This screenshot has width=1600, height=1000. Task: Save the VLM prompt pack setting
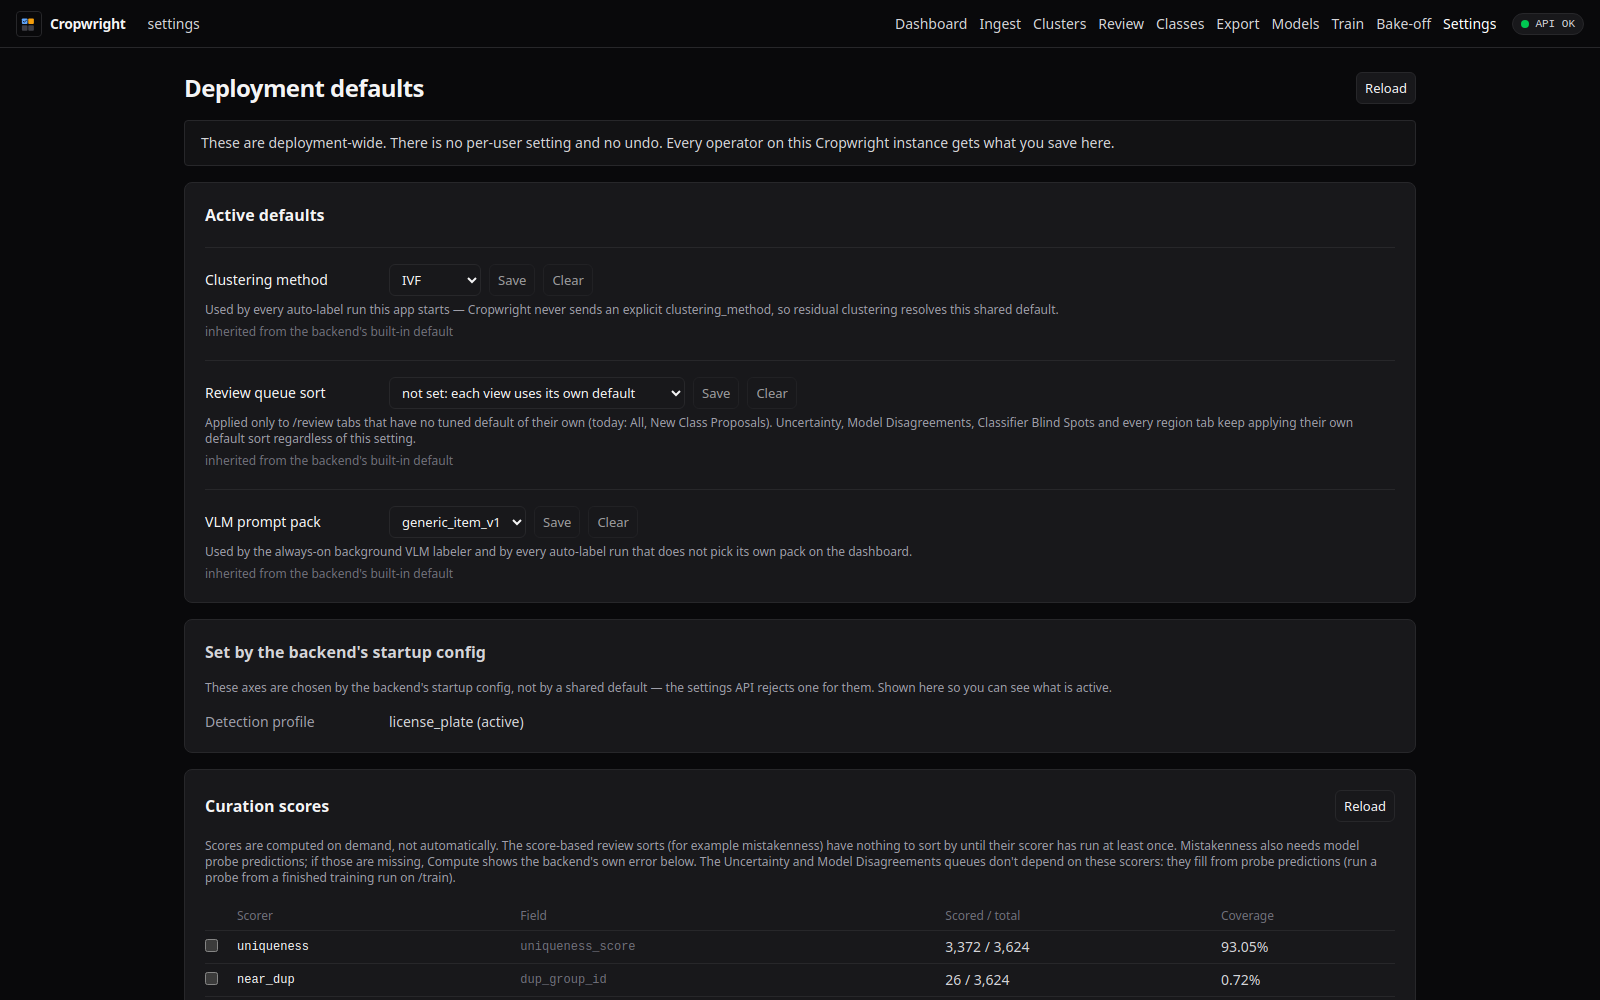[x=557, y=522]
